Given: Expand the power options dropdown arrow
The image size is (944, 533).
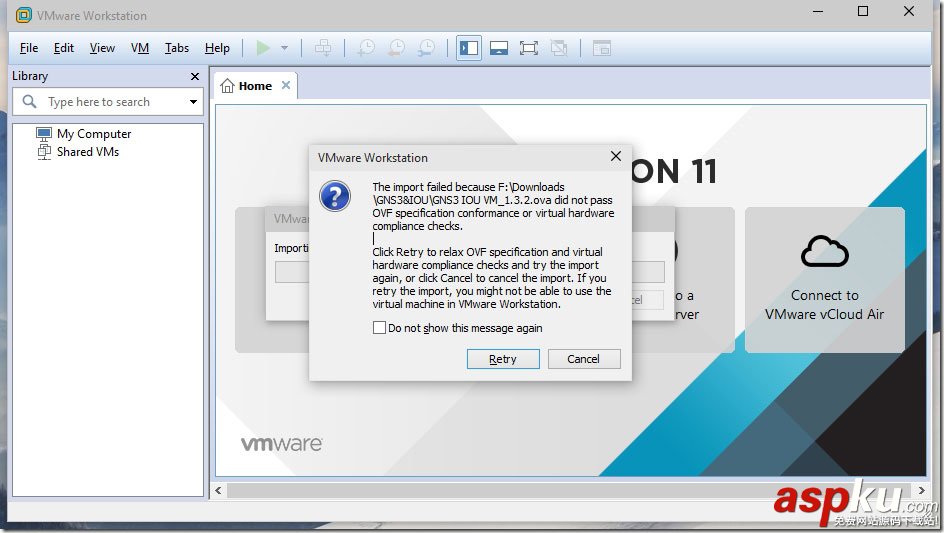Looking at the screenshot, I should pyautogui.click(x=284, y=48).
